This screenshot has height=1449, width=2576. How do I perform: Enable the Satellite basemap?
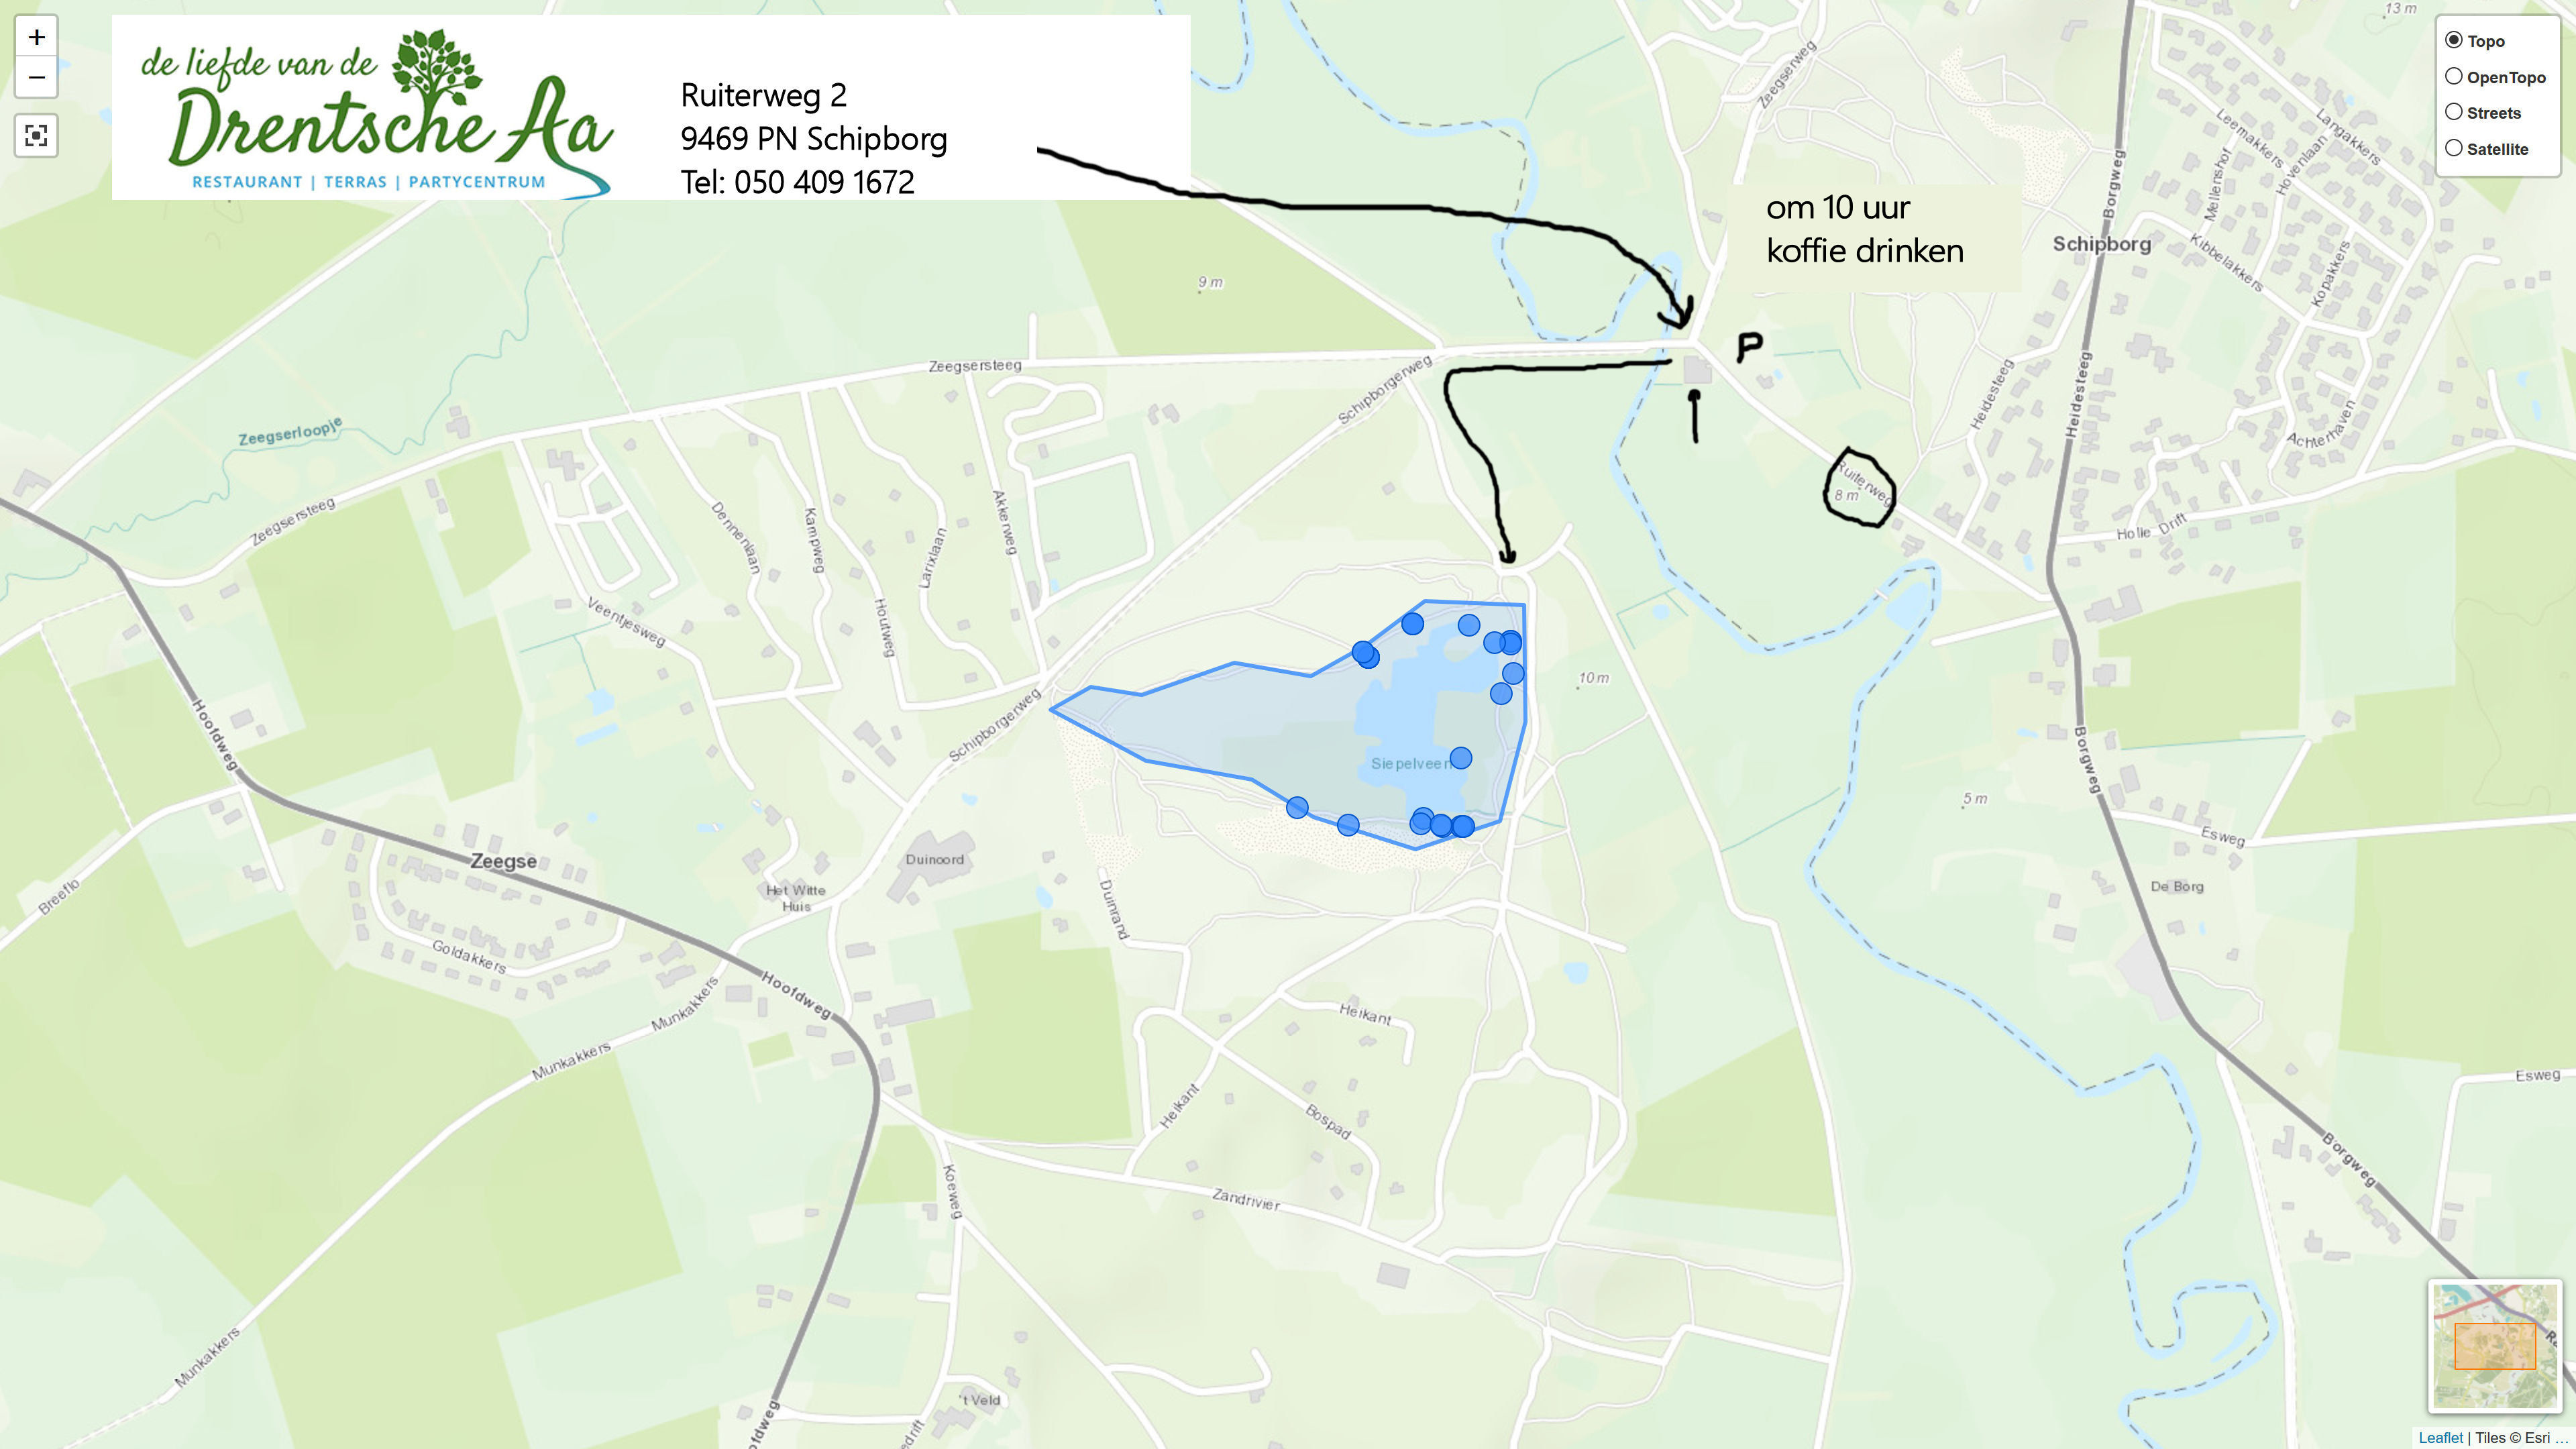click(x=2454, y=148)
